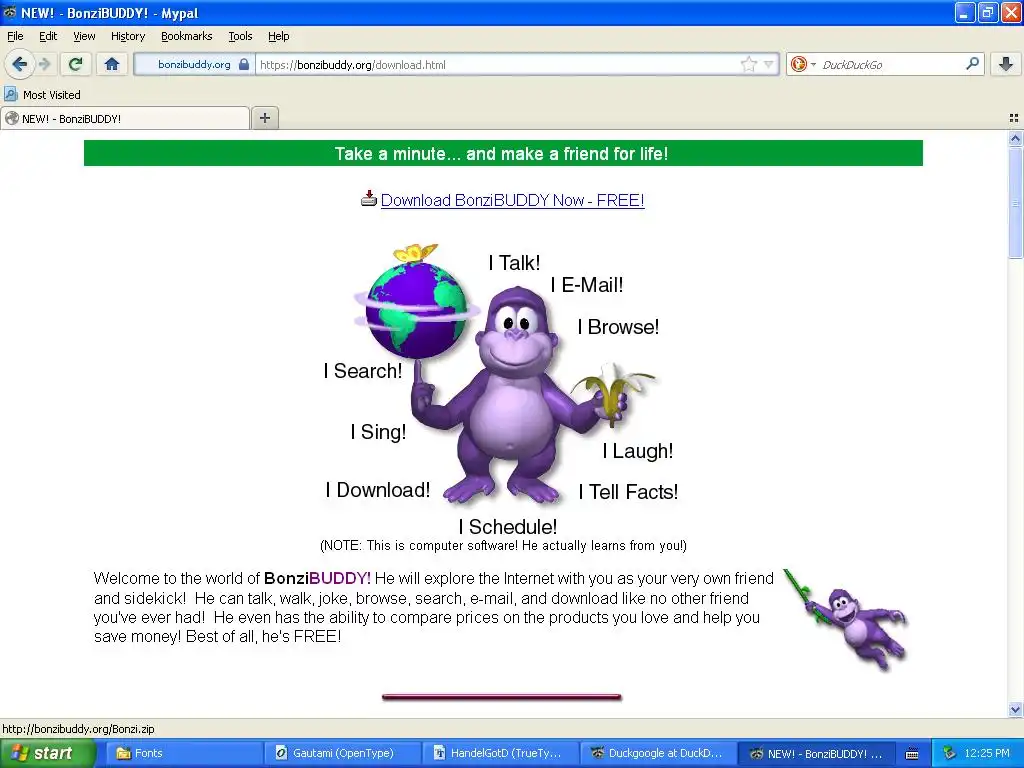This screenshot has width=1024, height=768.
Task: Click the vertical scrollbar thumb
Action: [x=1015, y=202]
